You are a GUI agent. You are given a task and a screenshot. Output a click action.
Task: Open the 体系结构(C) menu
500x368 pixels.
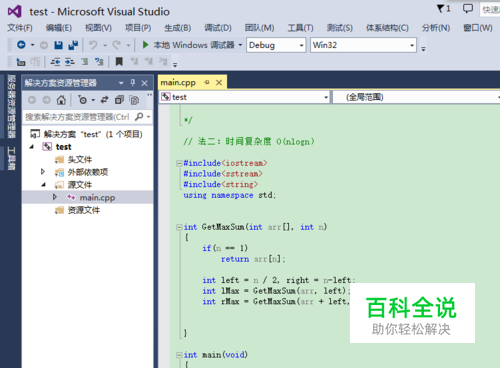[x=387, y=28]
